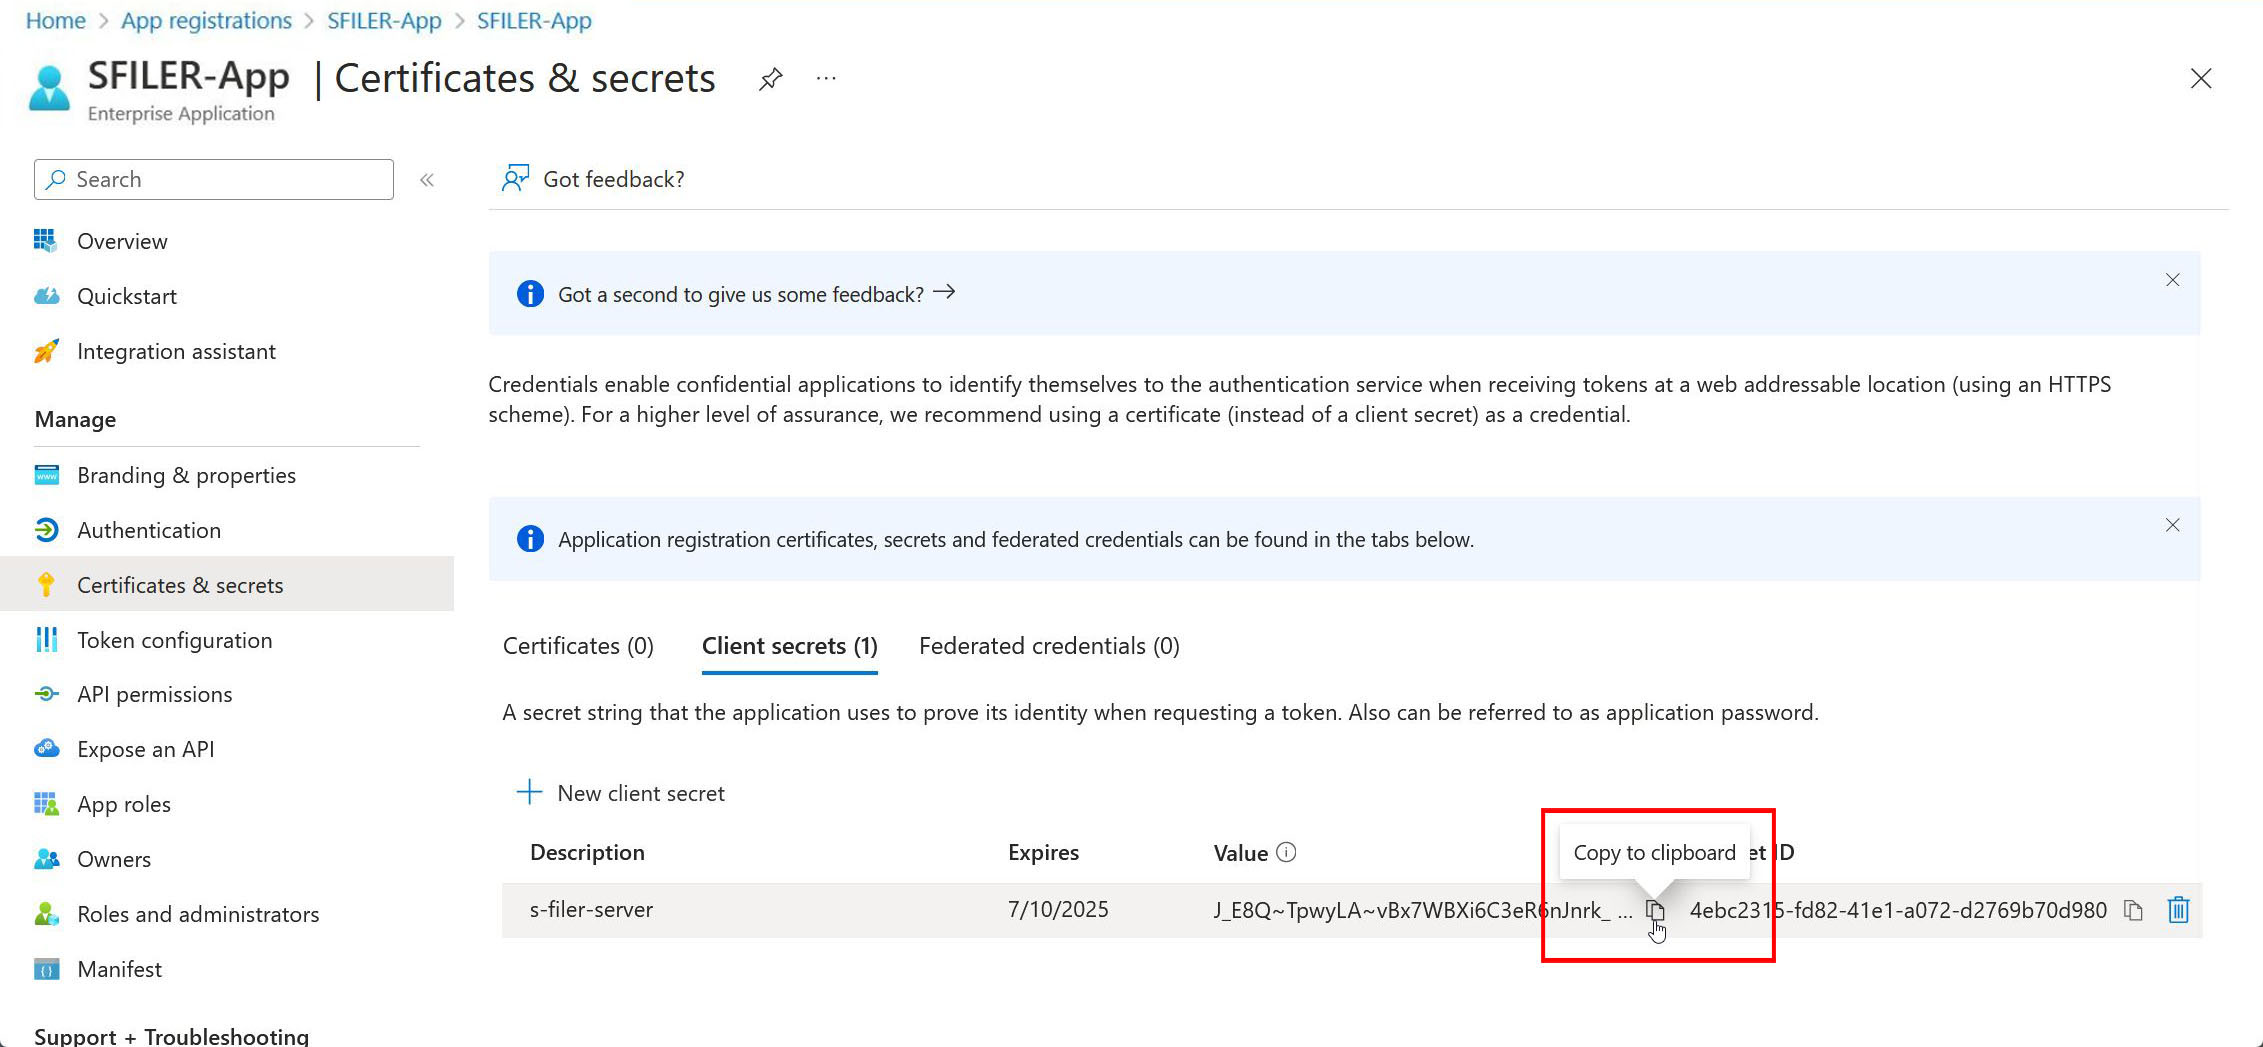Image resolution: width=2263 pixels, height=1047 pixels.
Task: Click the s-filer-server description cell
Action: (591, 909)
